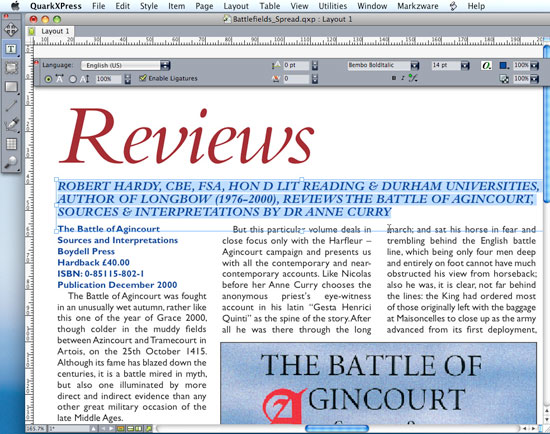Click the 'ISBN: 0-85115-802-1' line
This screenshot has width=550, height=434.
click(101, 274)
